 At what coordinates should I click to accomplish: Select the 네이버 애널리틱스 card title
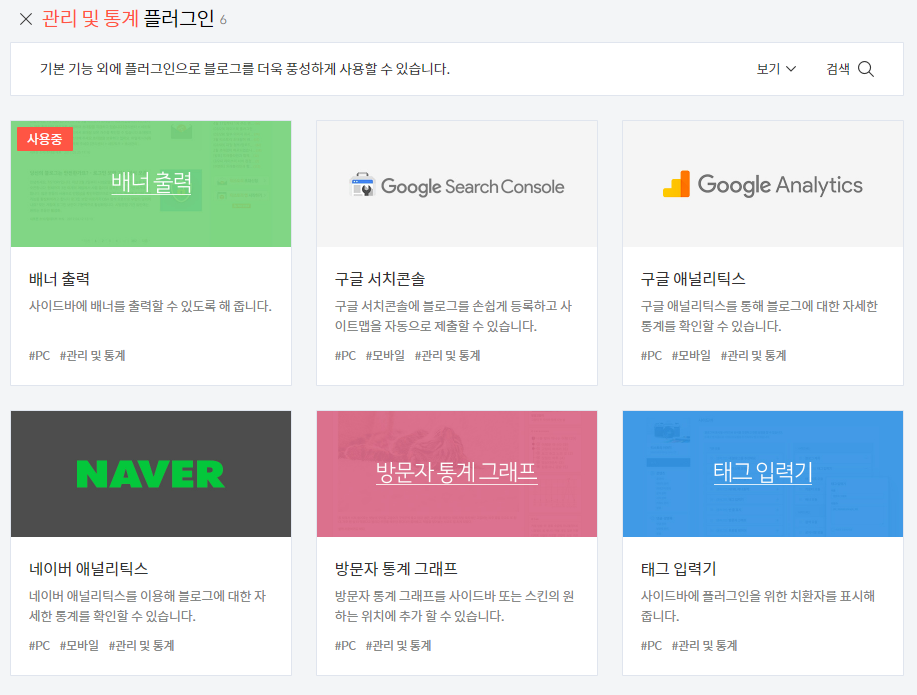[88, 569]
